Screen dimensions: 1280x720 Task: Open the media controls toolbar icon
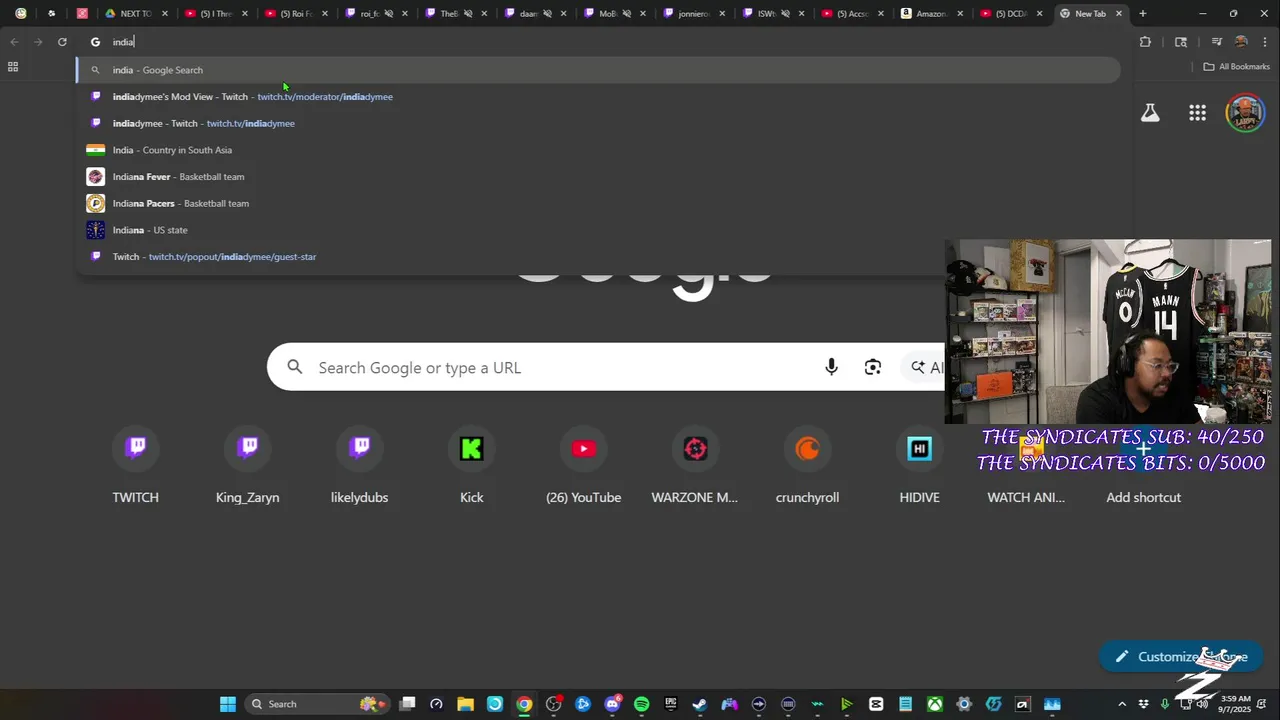1217,42
